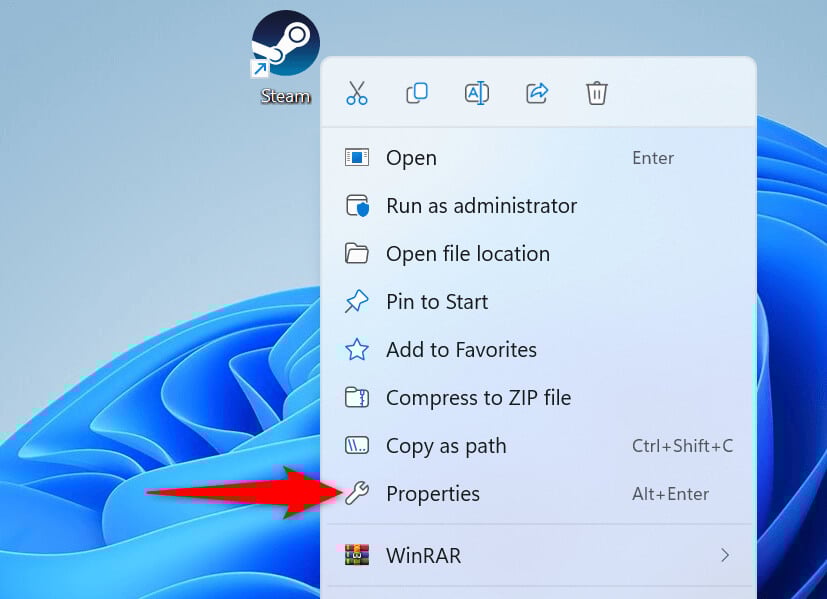The height and width of the screenshot is (599, 827).
Task: Select Run as administrator
Action: 538,206
